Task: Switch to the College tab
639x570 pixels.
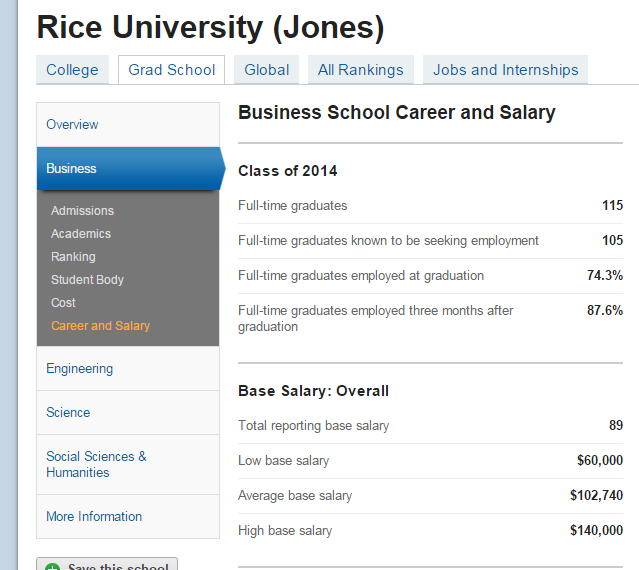Action: (72, 70)
